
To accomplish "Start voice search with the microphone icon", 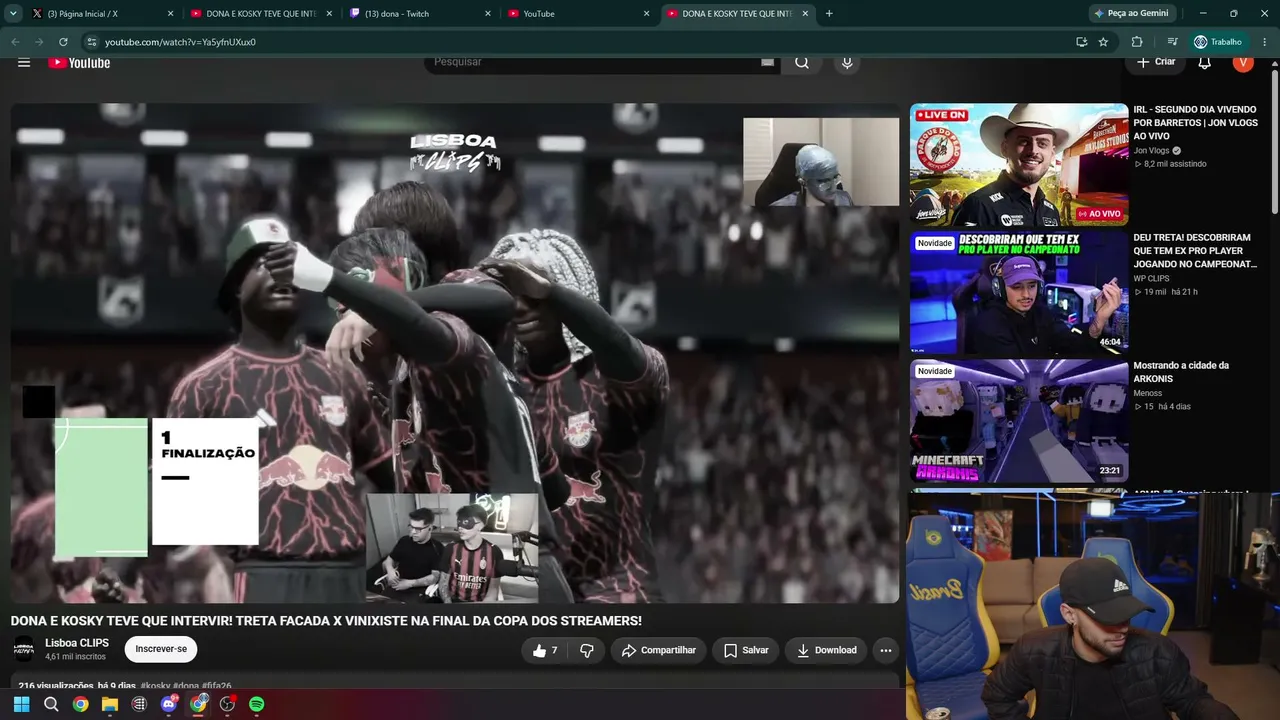I will point(847,62).
